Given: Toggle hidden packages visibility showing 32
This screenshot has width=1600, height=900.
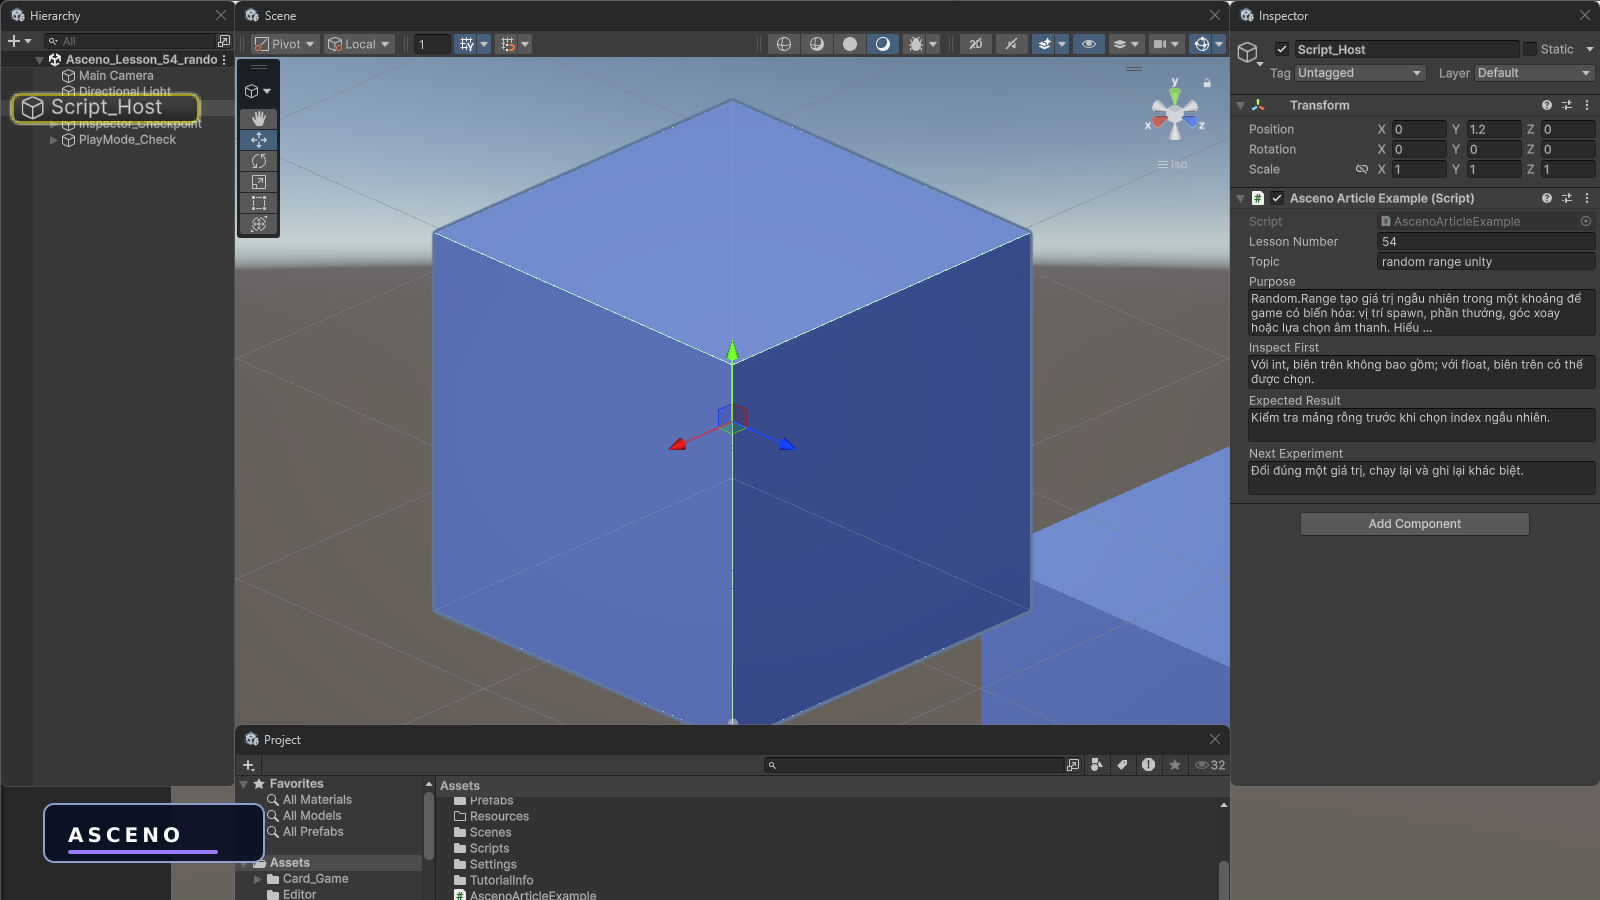Looking at the screenshot, I should 1210,765.
